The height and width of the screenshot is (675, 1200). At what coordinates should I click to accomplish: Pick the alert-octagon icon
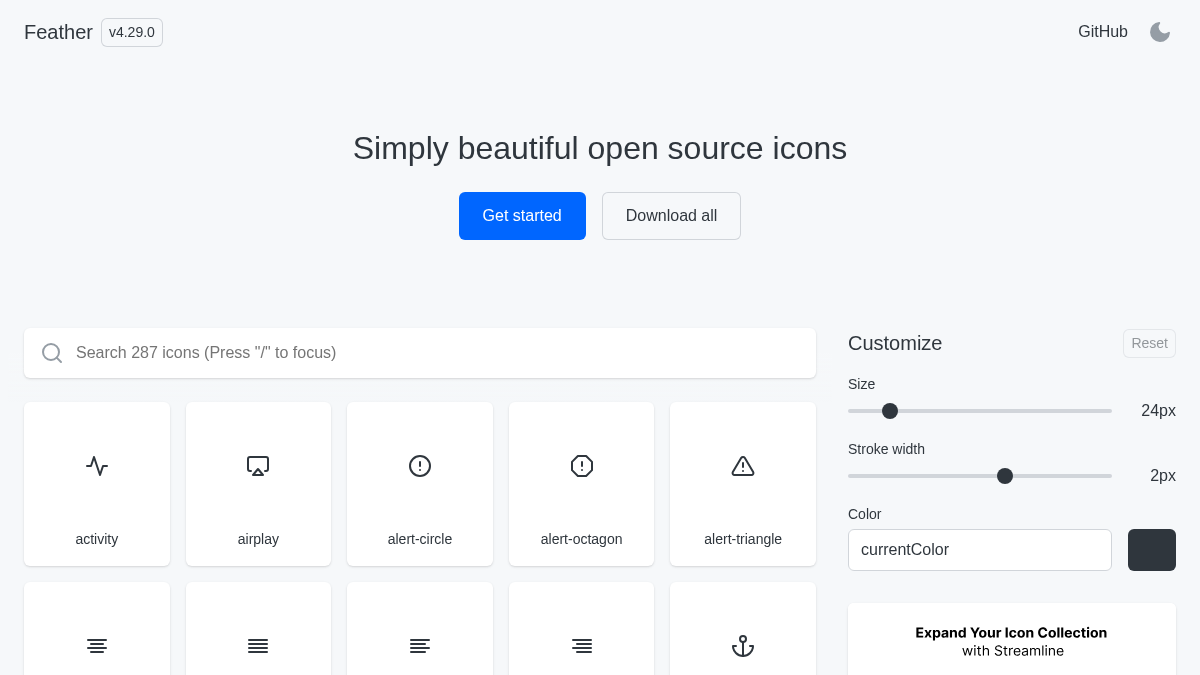click(x=582, y=466)
